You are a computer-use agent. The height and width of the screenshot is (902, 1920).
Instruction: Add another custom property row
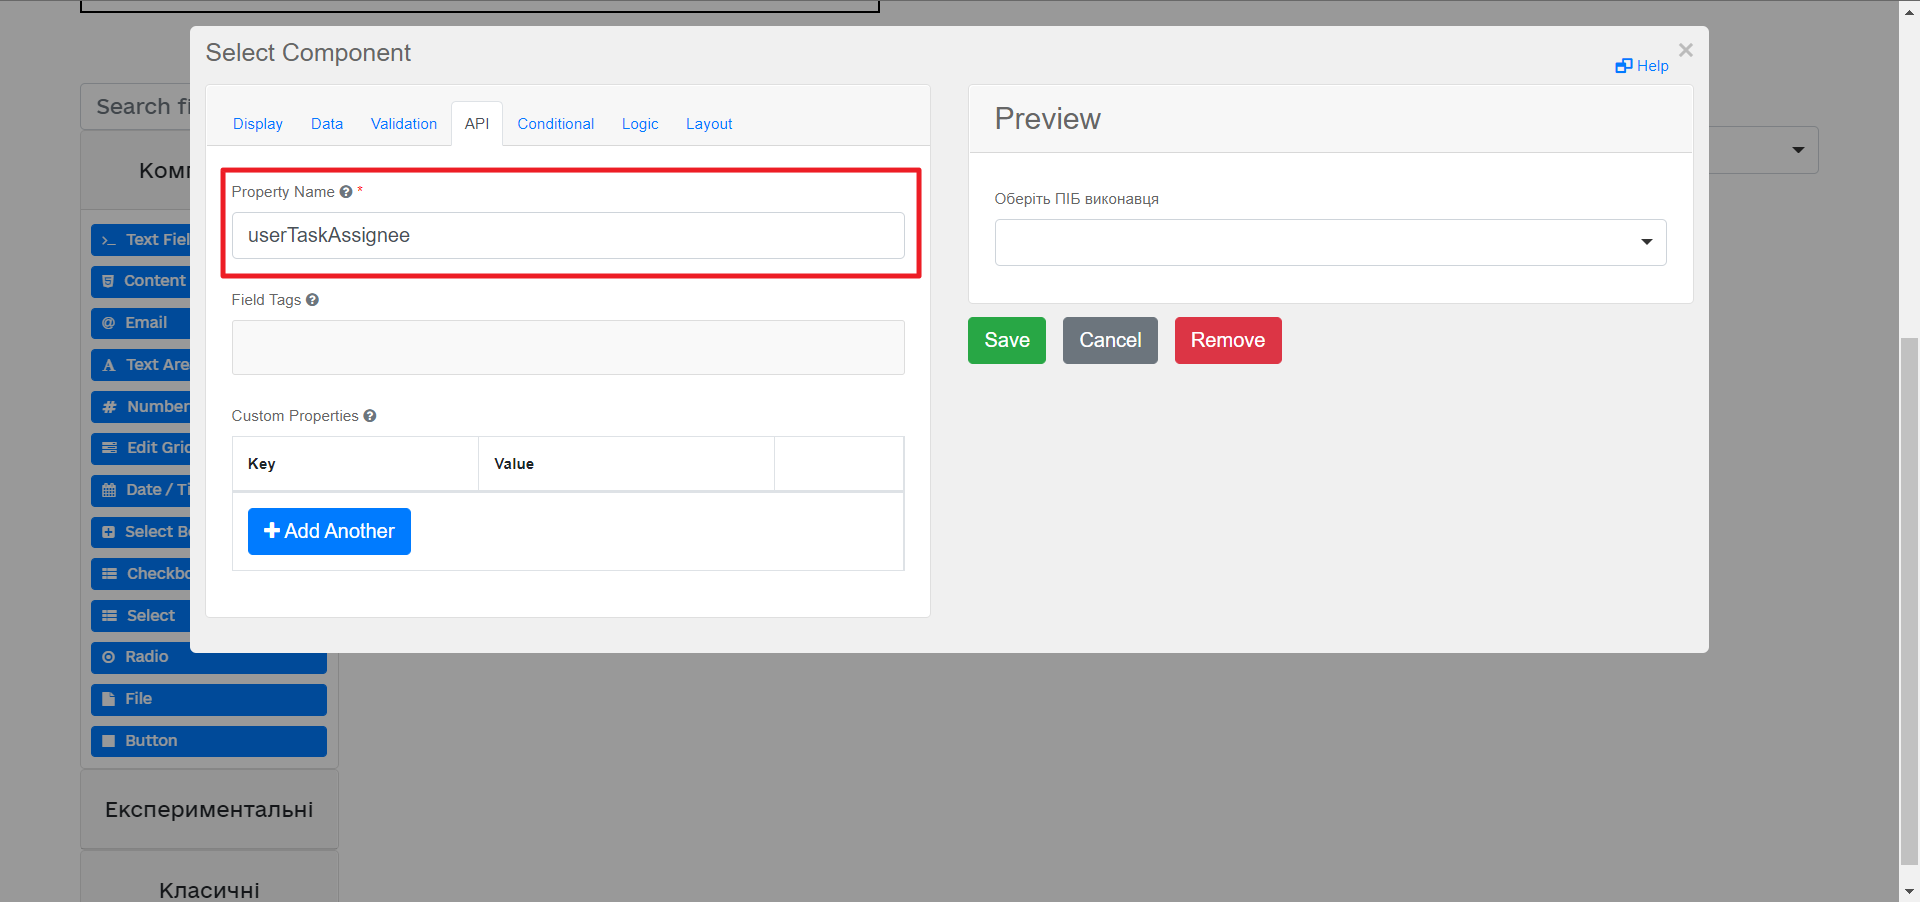click(329, 531)
